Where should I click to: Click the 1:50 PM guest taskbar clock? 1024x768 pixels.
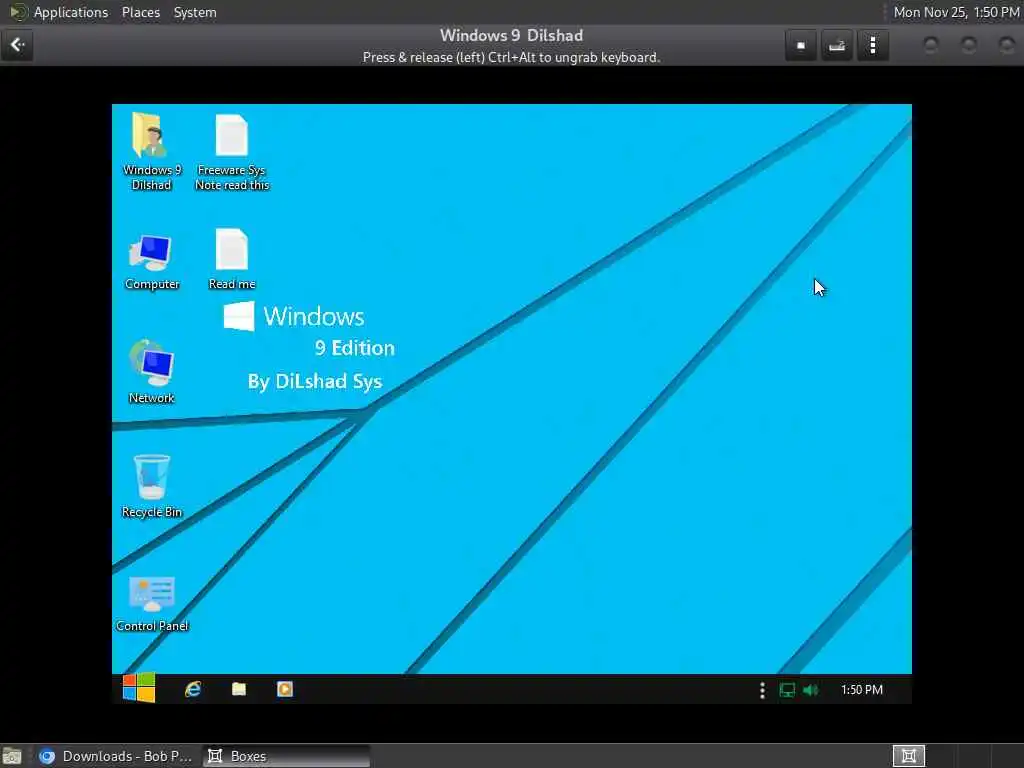coord(861,690)
